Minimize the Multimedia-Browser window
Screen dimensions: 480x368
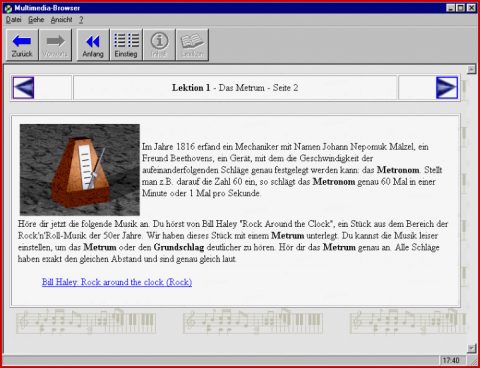[451, 8]
